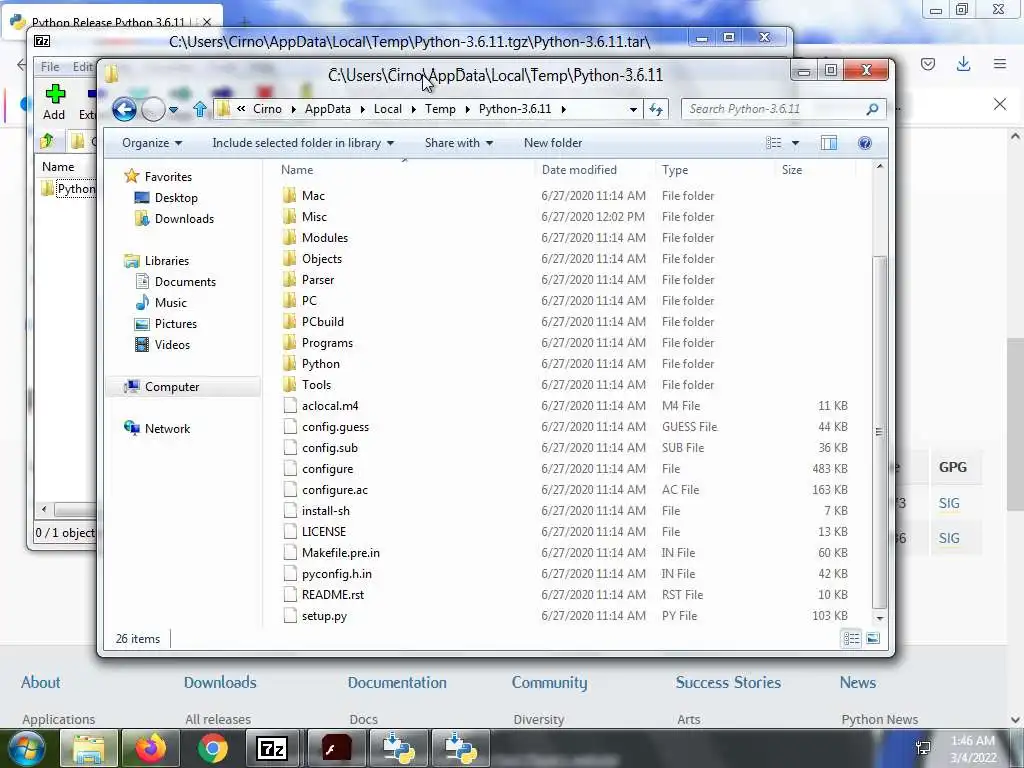The width and height of the screenshot is (1024, 768).
Task: Open recent locations dropdown beside navigation arrows
Action: (174, 110)
